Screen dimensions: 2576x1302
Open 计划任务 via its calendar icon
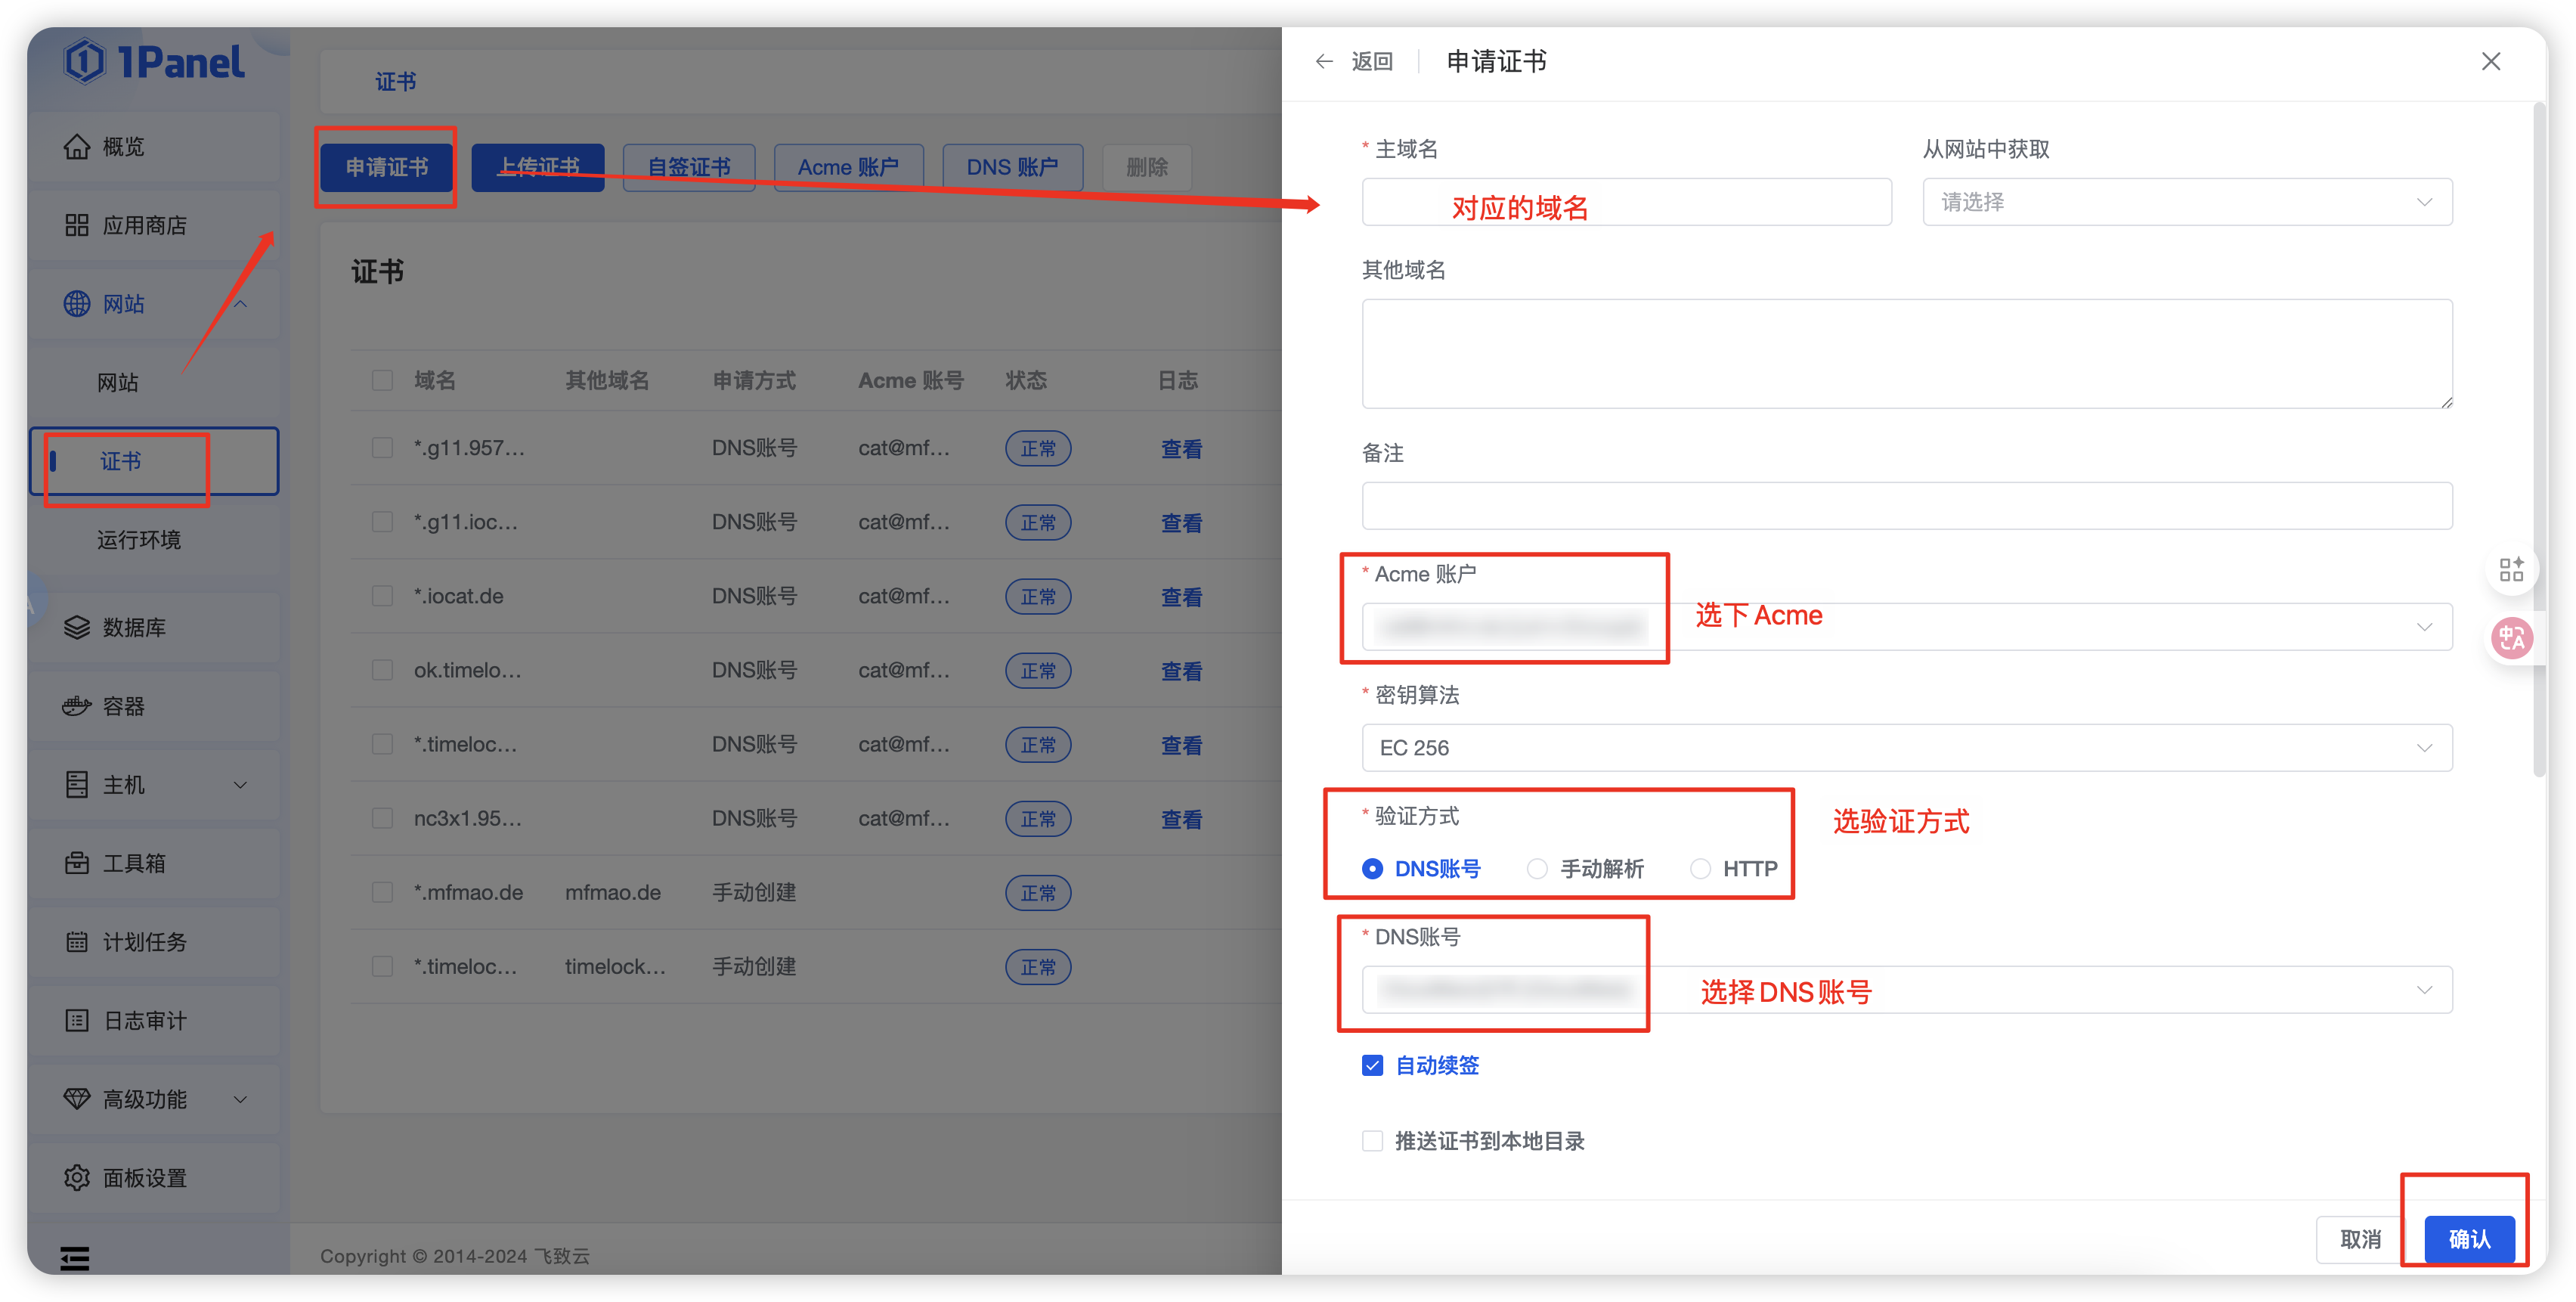pos(76,942)
